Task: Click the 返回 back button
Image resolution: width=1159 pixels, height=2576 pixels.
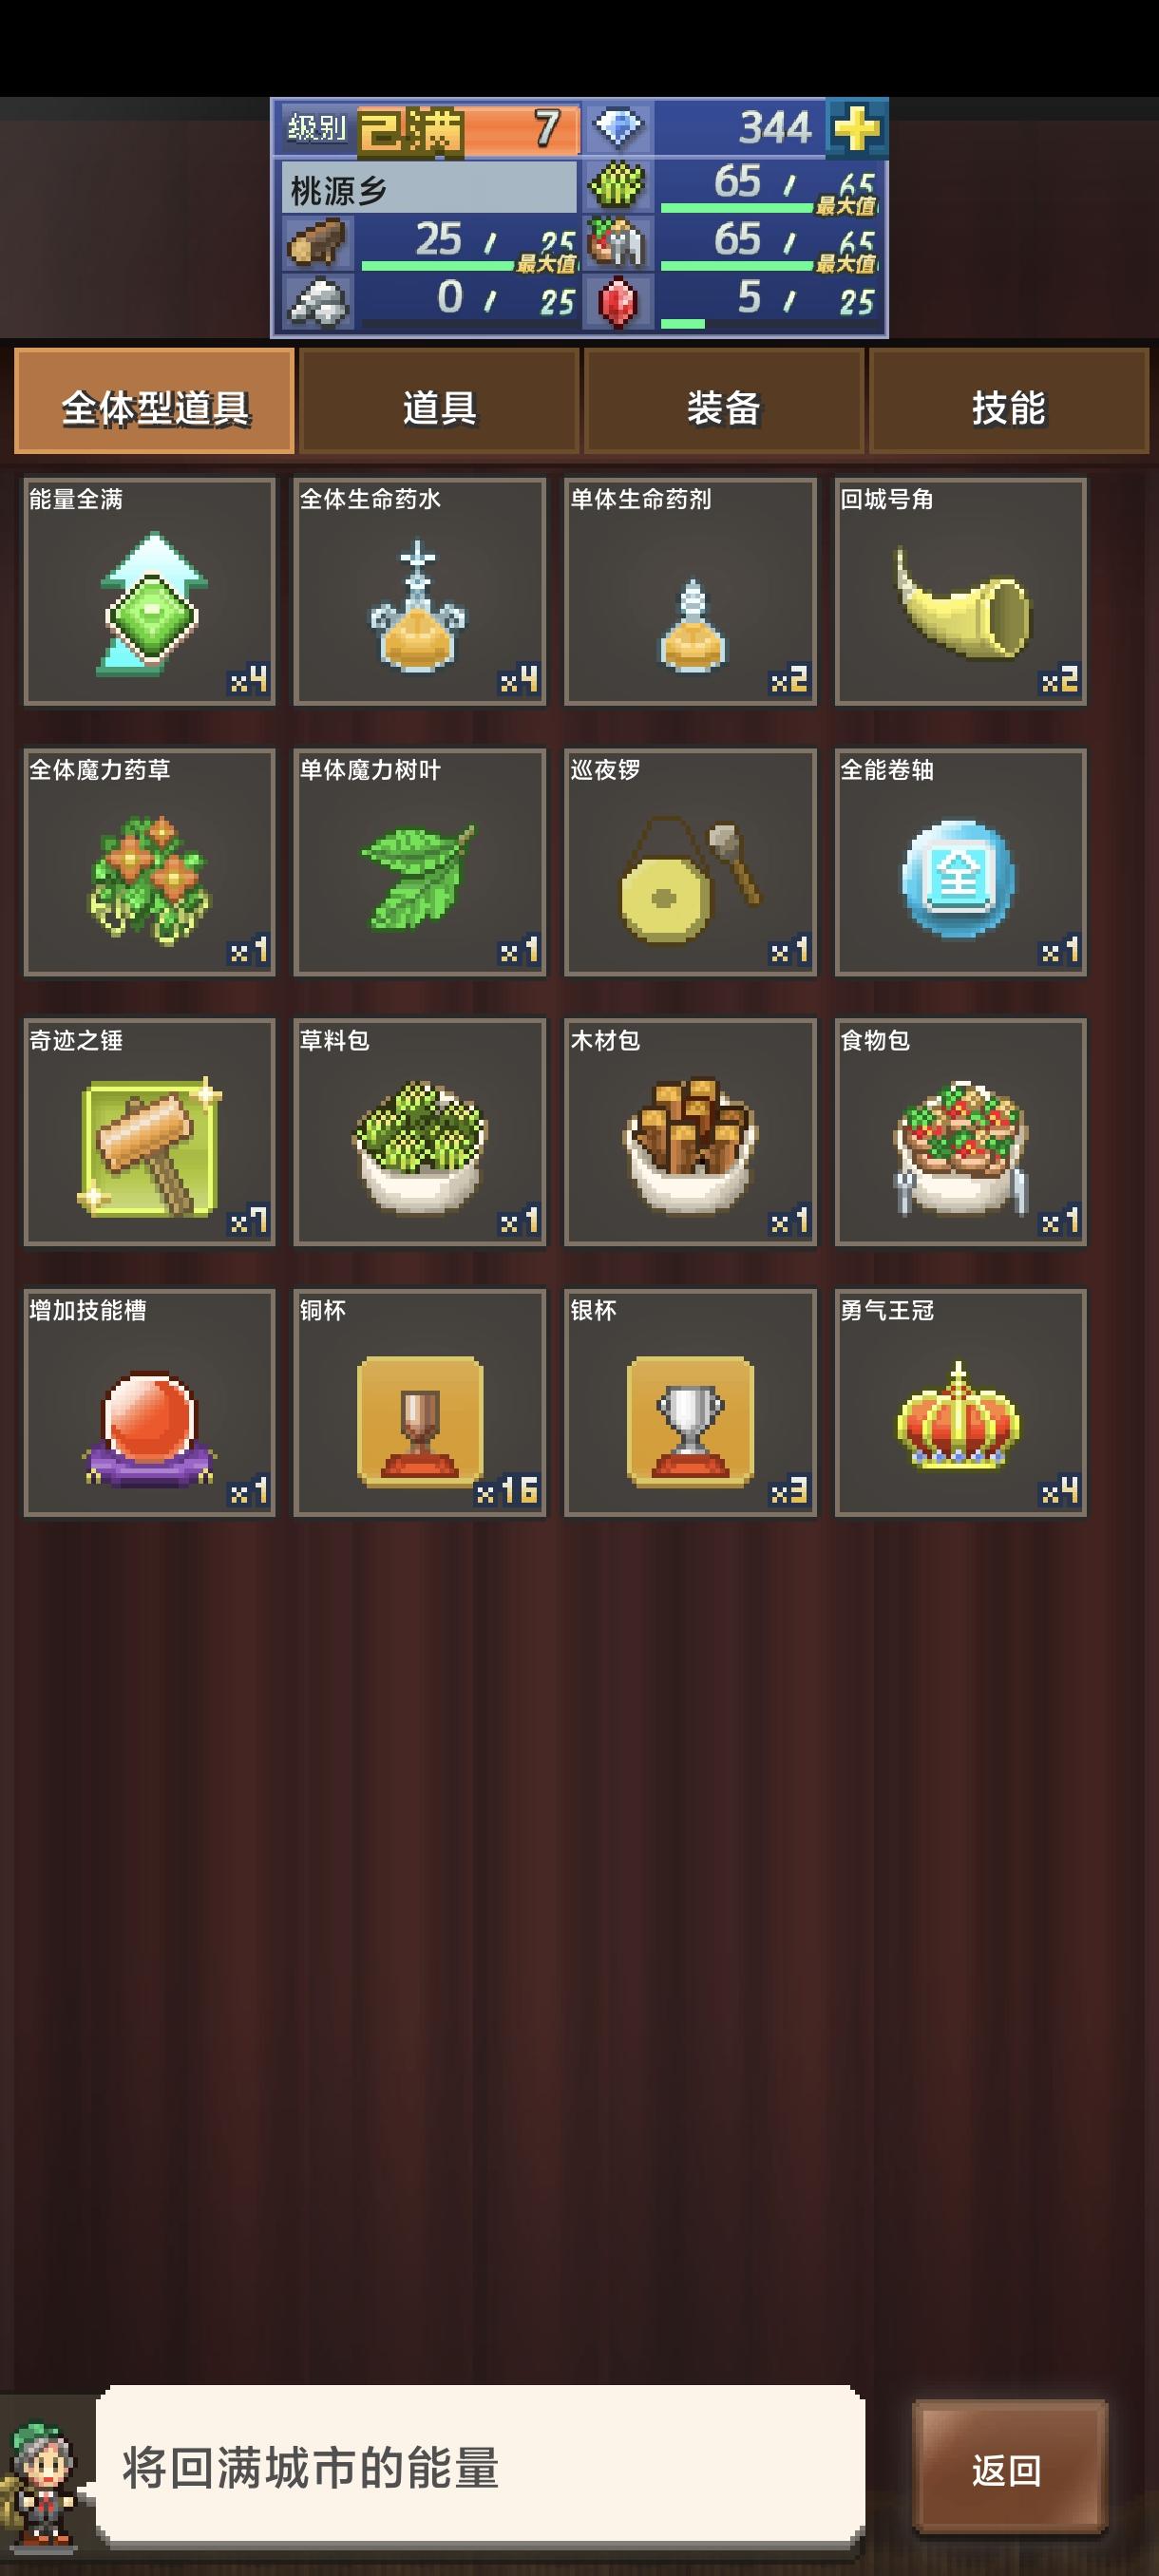Action: coord(1009,2470)
